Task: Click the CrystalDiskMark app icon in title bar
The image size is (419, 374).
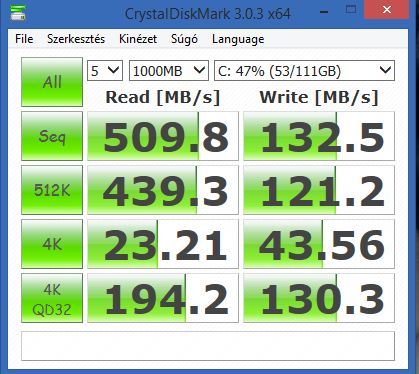Action: point(18,12)
